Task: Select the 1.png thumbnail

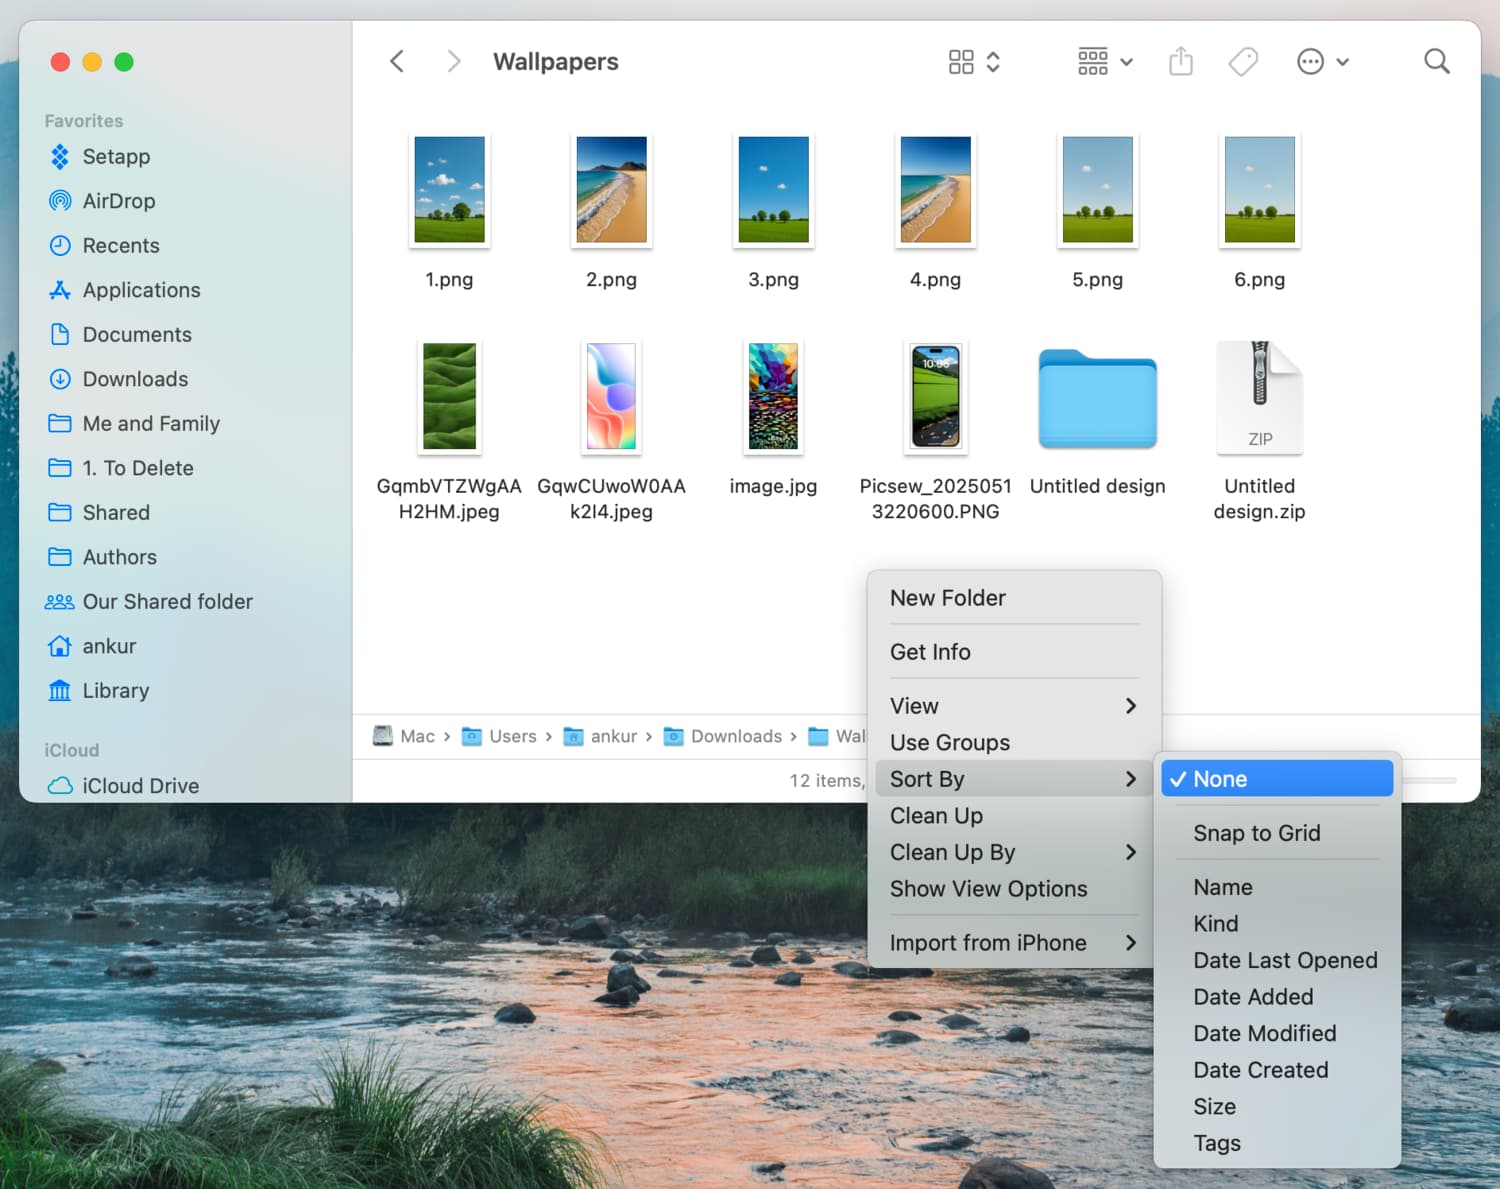Action: [x=449, y=190]
